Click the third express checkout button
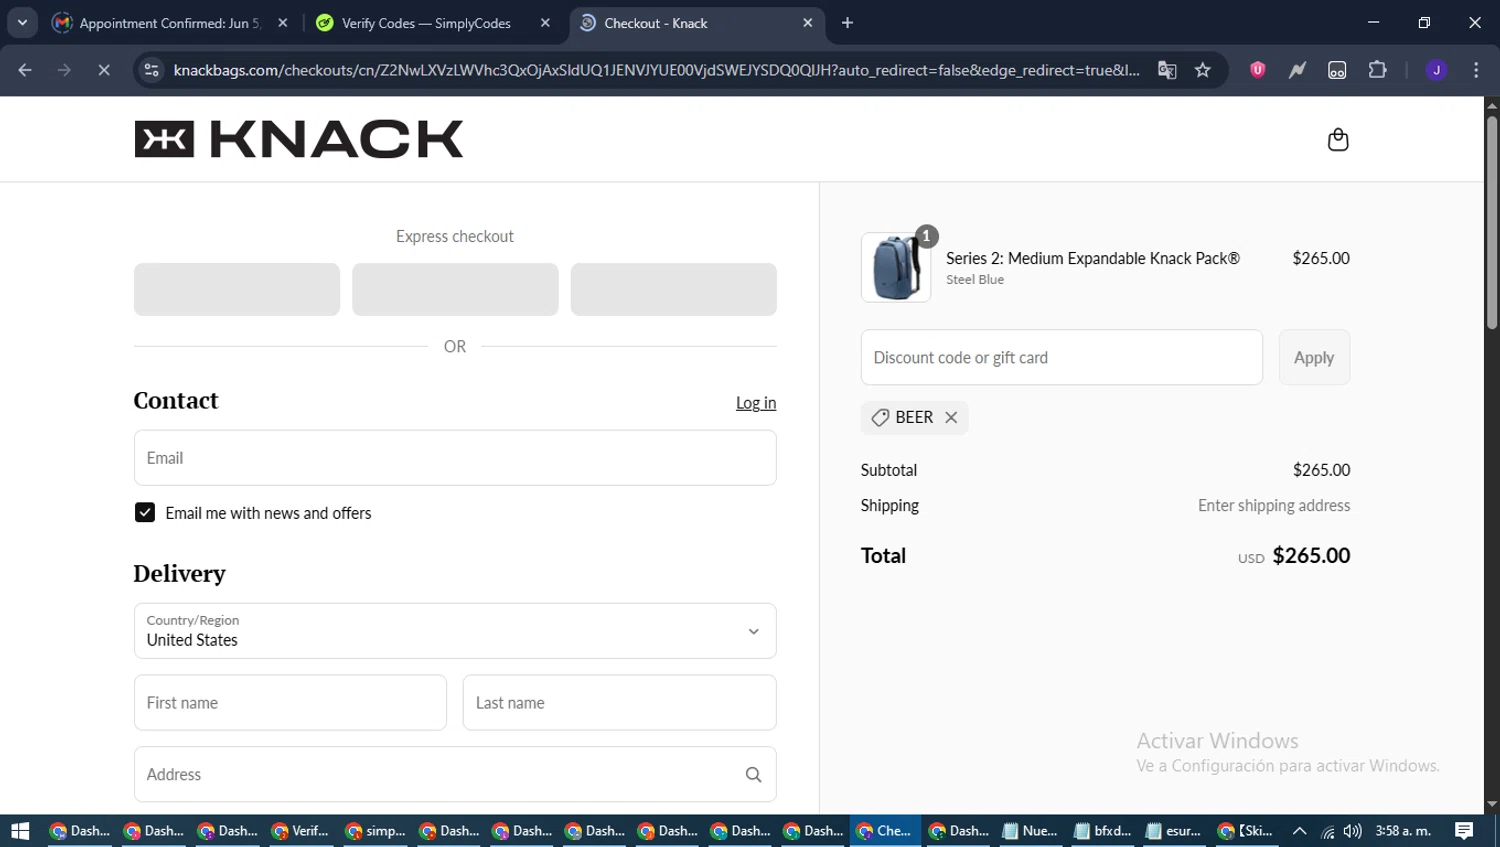The height and width of the screenshot is (847, 1500). click(x=673, y=289)
